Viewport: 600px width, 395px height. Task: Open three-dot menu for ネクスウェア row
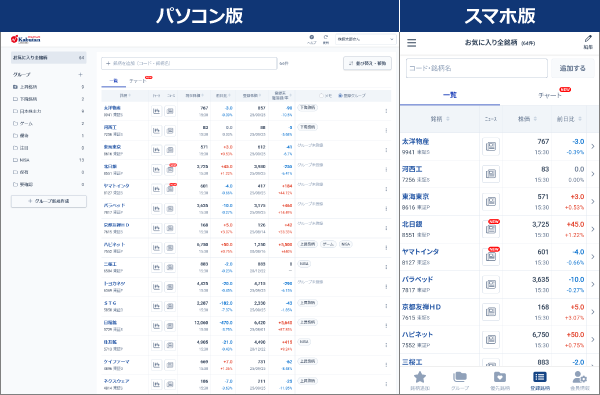pyautogui.click(x=386, y=384)
